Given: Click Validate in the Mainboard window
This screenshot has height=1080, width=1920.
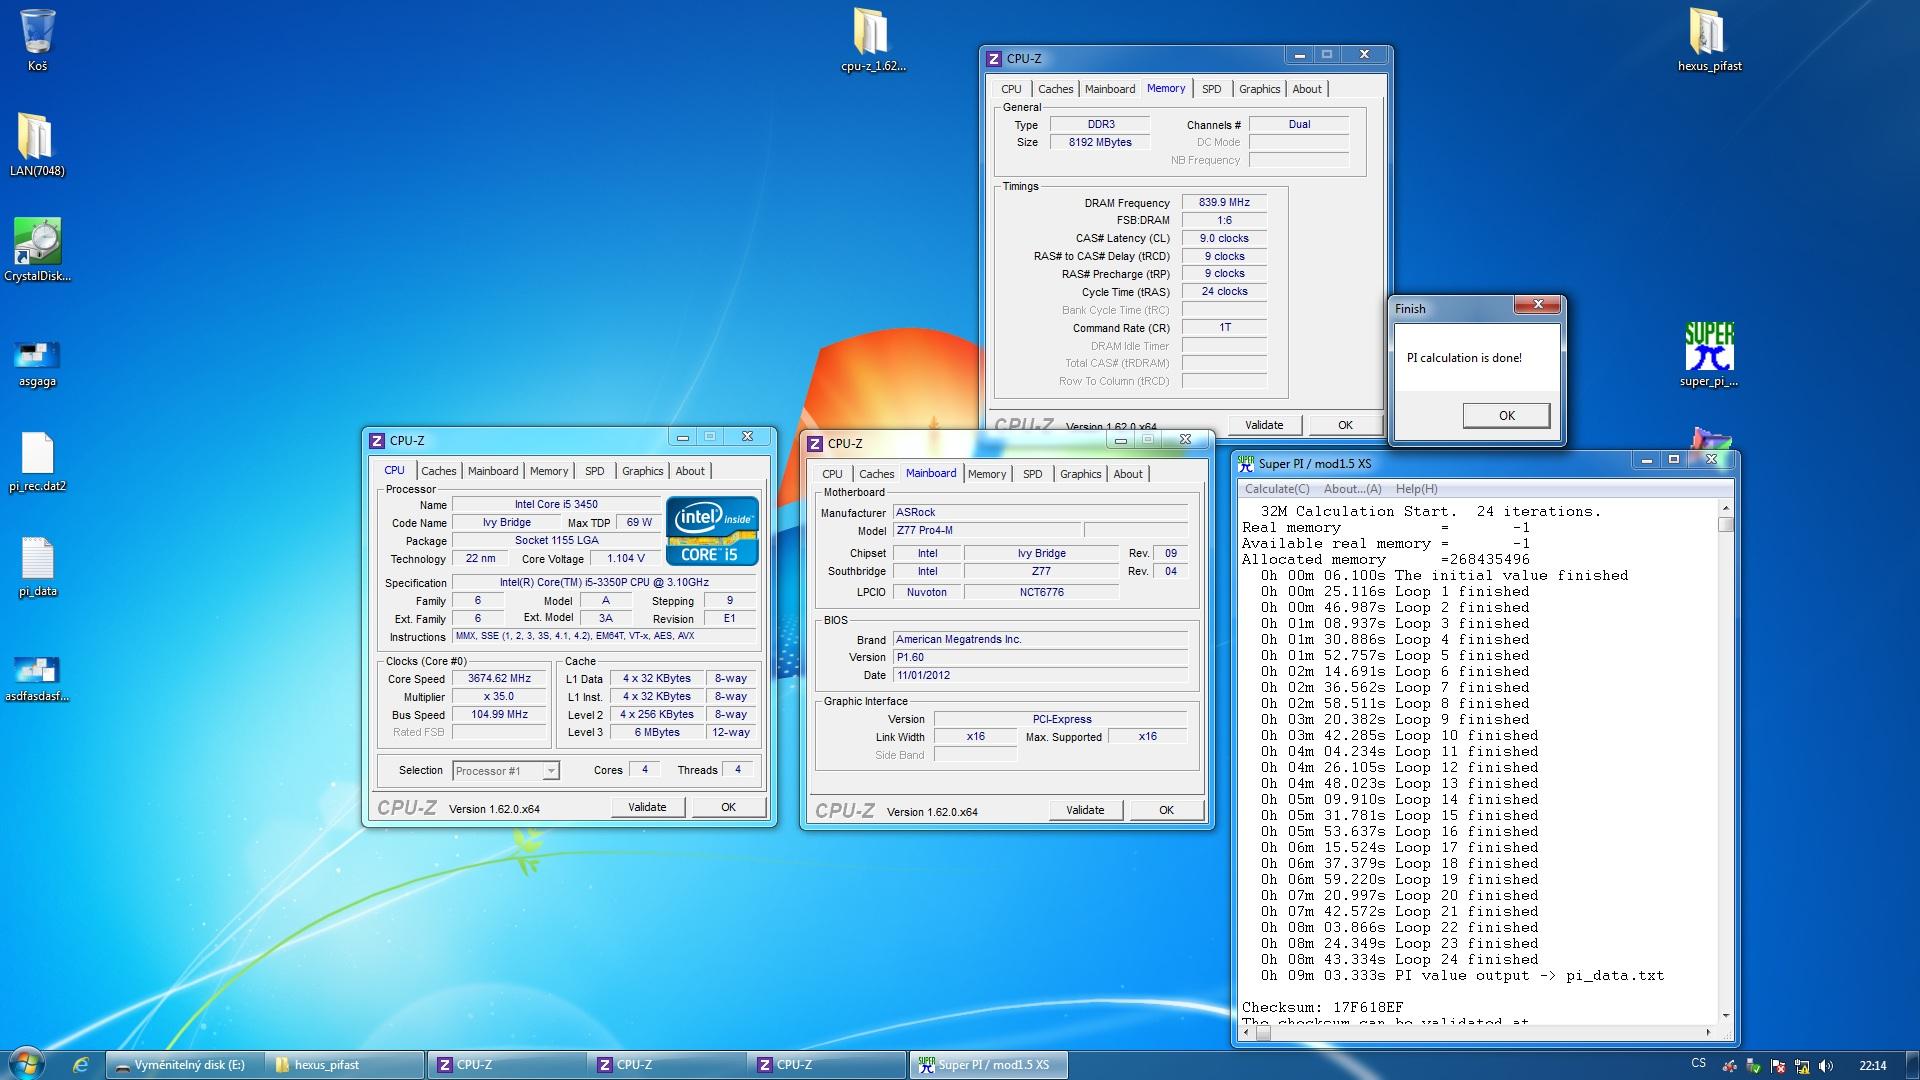Looking at the screenshot, I should tap(1085, 810).
